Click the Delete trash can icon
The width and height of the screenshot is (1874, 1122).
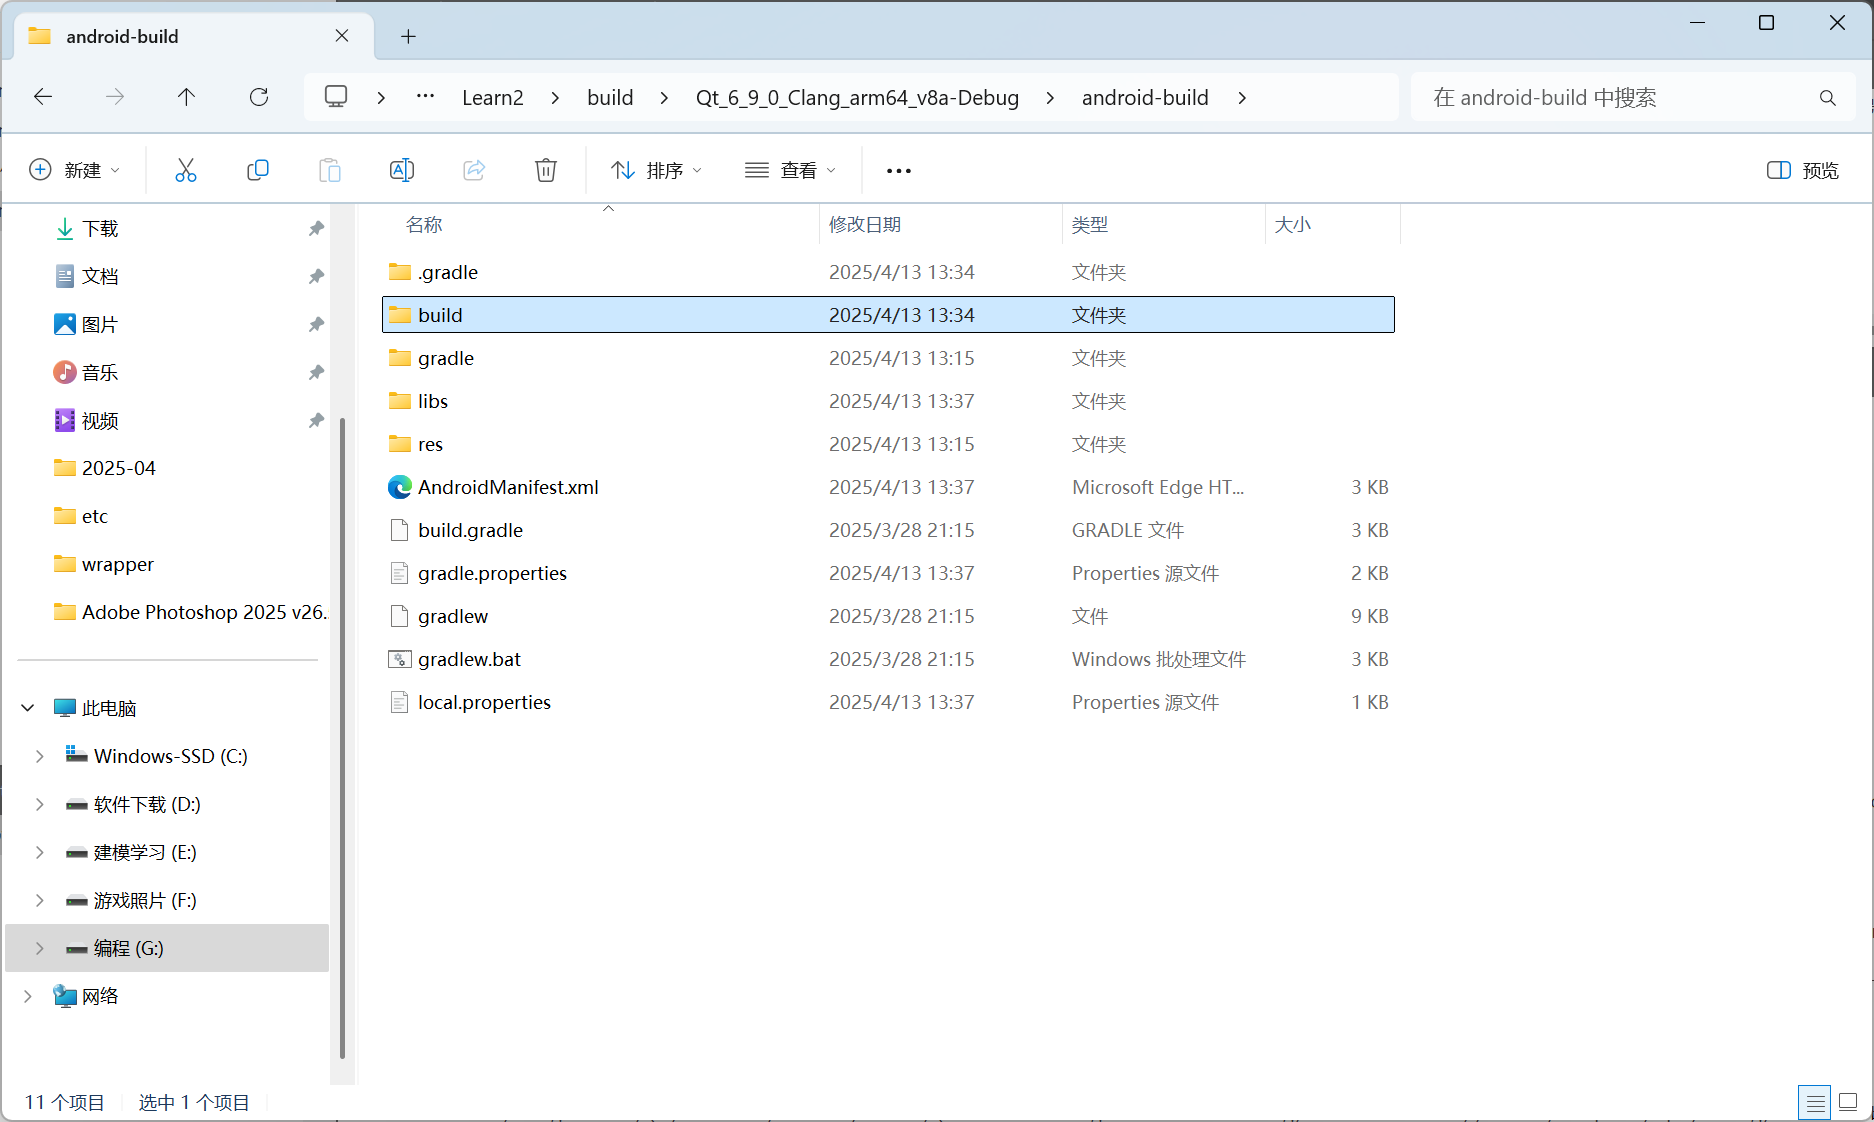(546, 170)
